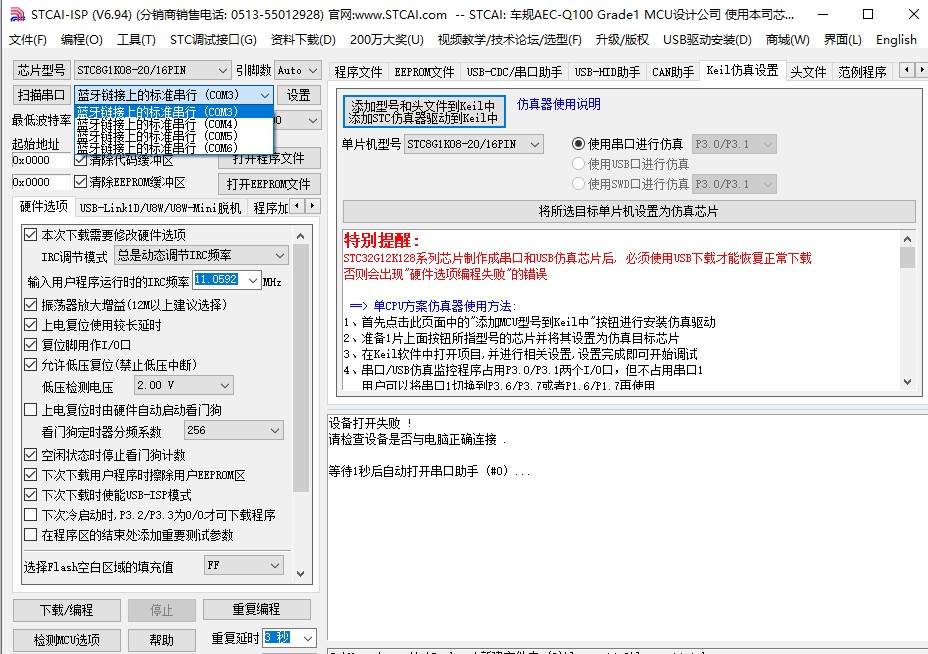928x654 pixels.
Task: Uncheck 下次下载时使能USB-ISP模式
Action: (31, 495)
